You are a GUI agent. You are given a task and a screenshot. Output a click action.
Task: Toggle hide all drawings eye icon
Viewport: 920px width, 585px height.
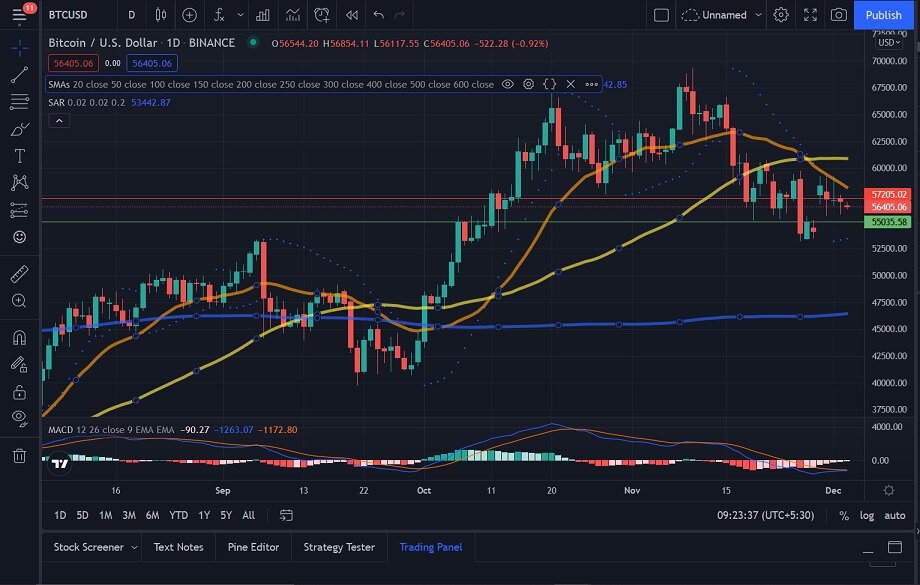click(19, 418)
